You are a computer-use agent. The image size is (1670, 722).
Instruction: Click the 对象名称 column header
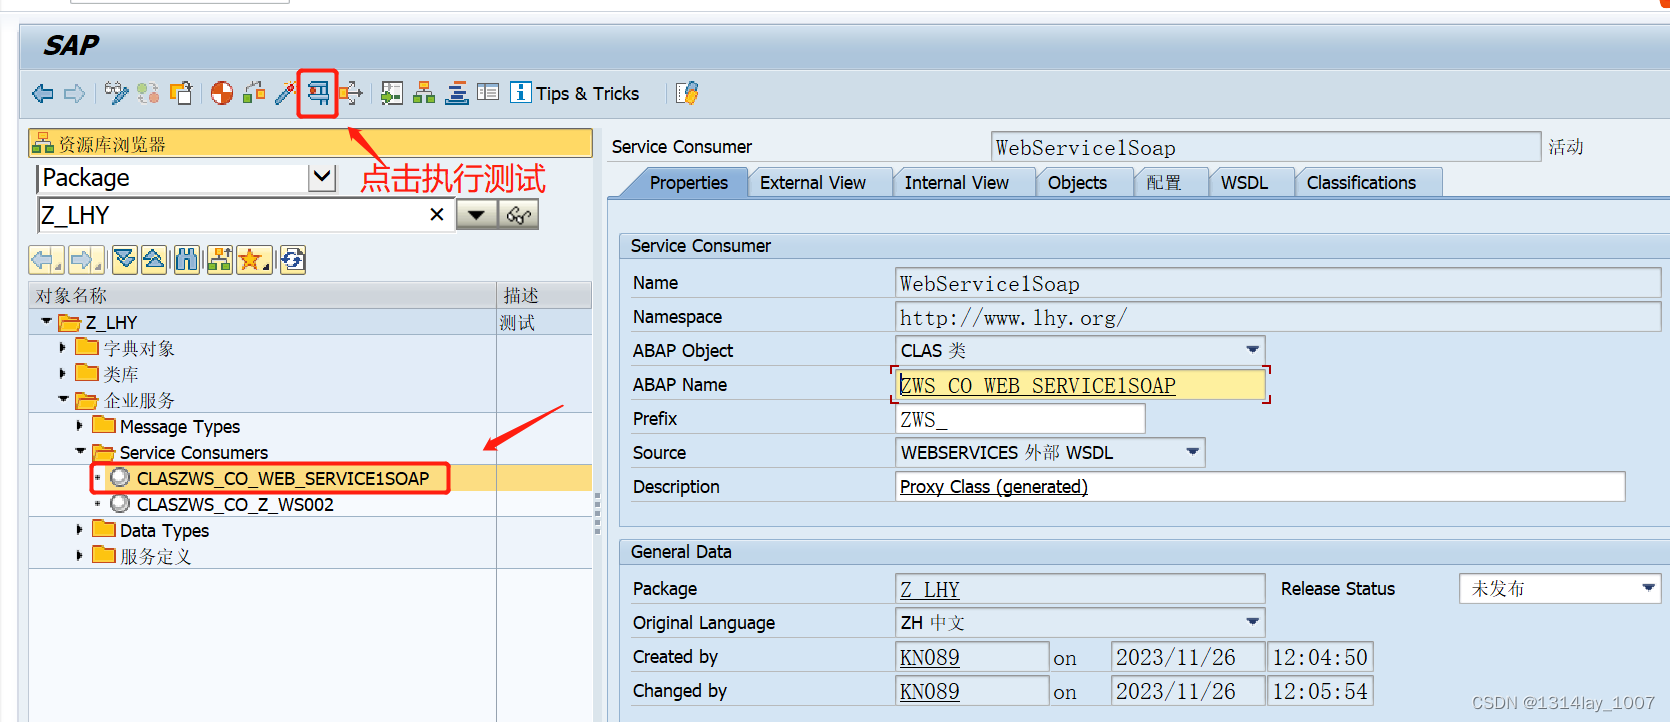263,295
